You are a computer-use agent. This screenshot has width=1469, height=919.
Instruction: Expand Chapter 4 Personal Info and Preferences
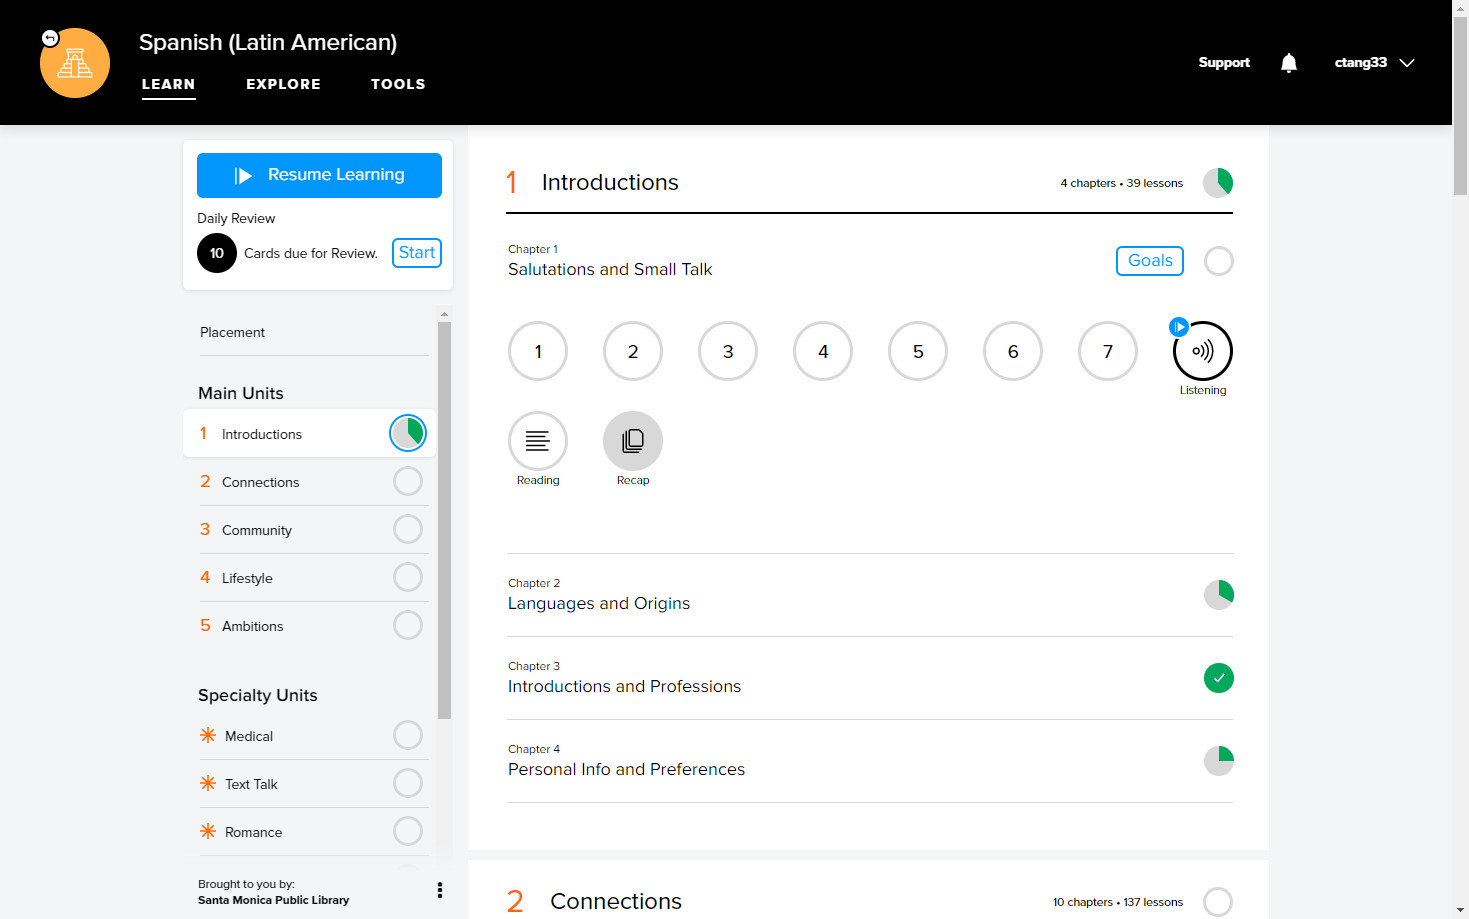[x=870, y=761]
